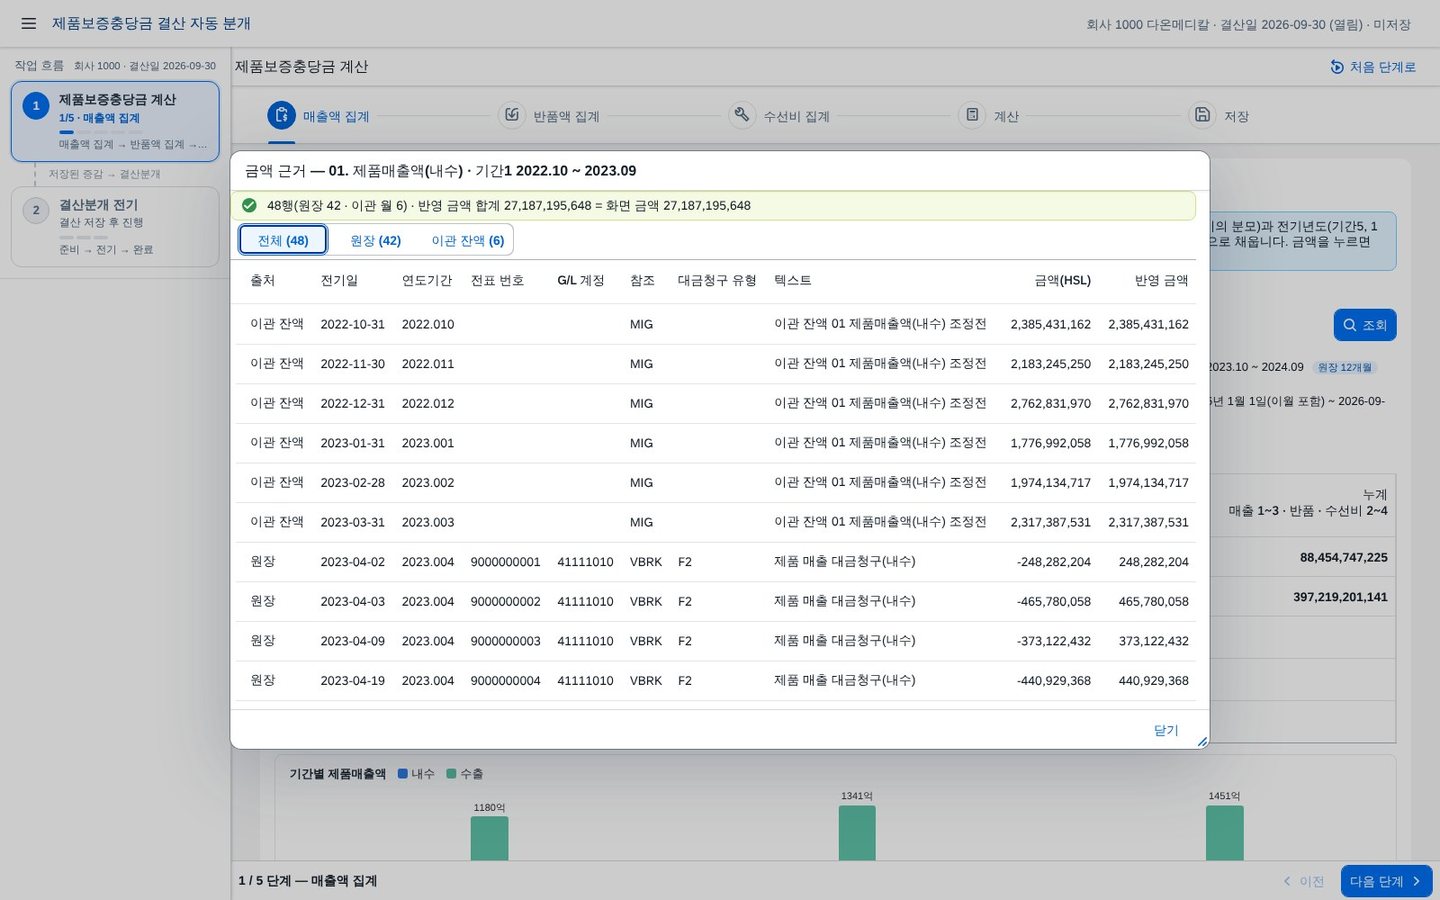Click amount -248,282,204
The width and height of the screenshot is (1440, 900).
(1054, 562)
